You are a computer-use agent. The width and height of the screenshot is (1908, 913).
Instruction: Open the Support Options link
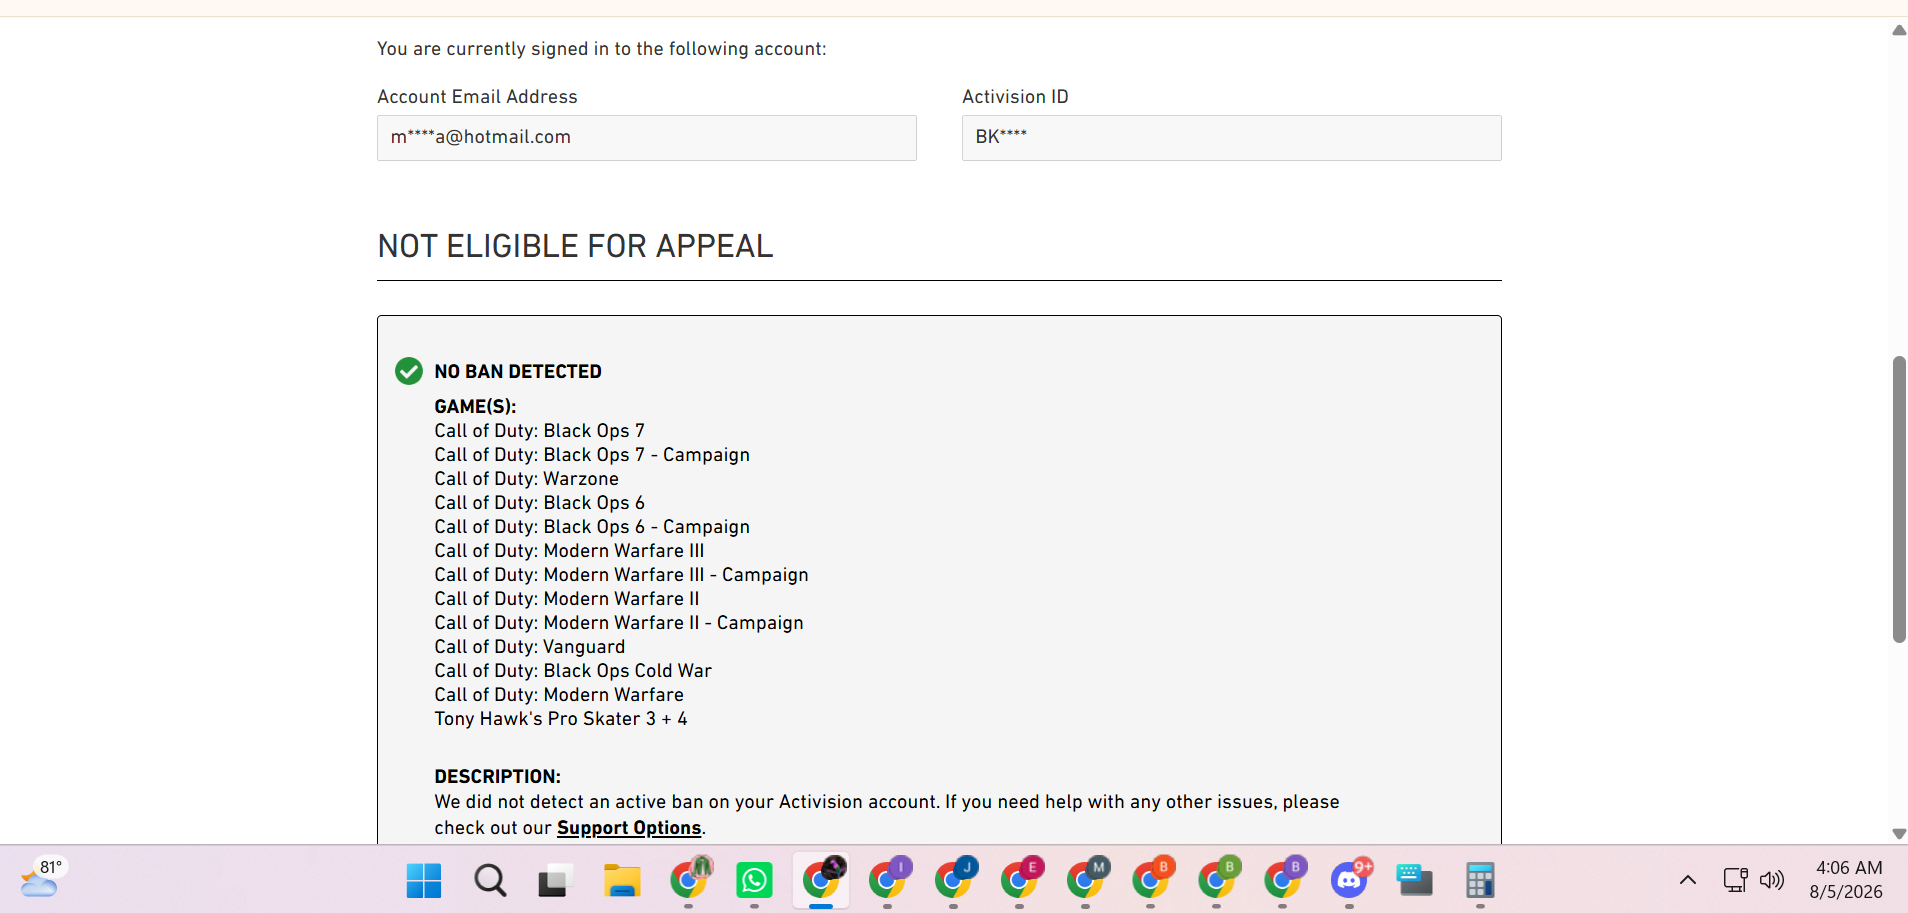click(x=629, y=828)
